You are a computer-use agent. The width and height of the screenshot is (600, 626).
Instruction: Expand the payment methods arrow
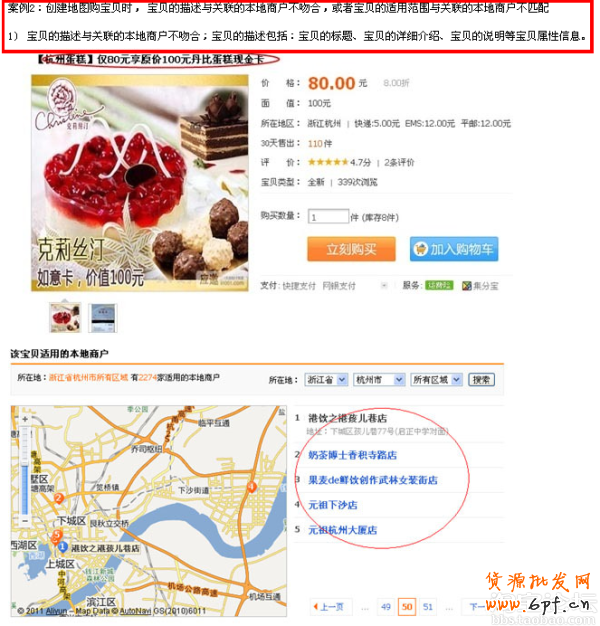(384, 285)
